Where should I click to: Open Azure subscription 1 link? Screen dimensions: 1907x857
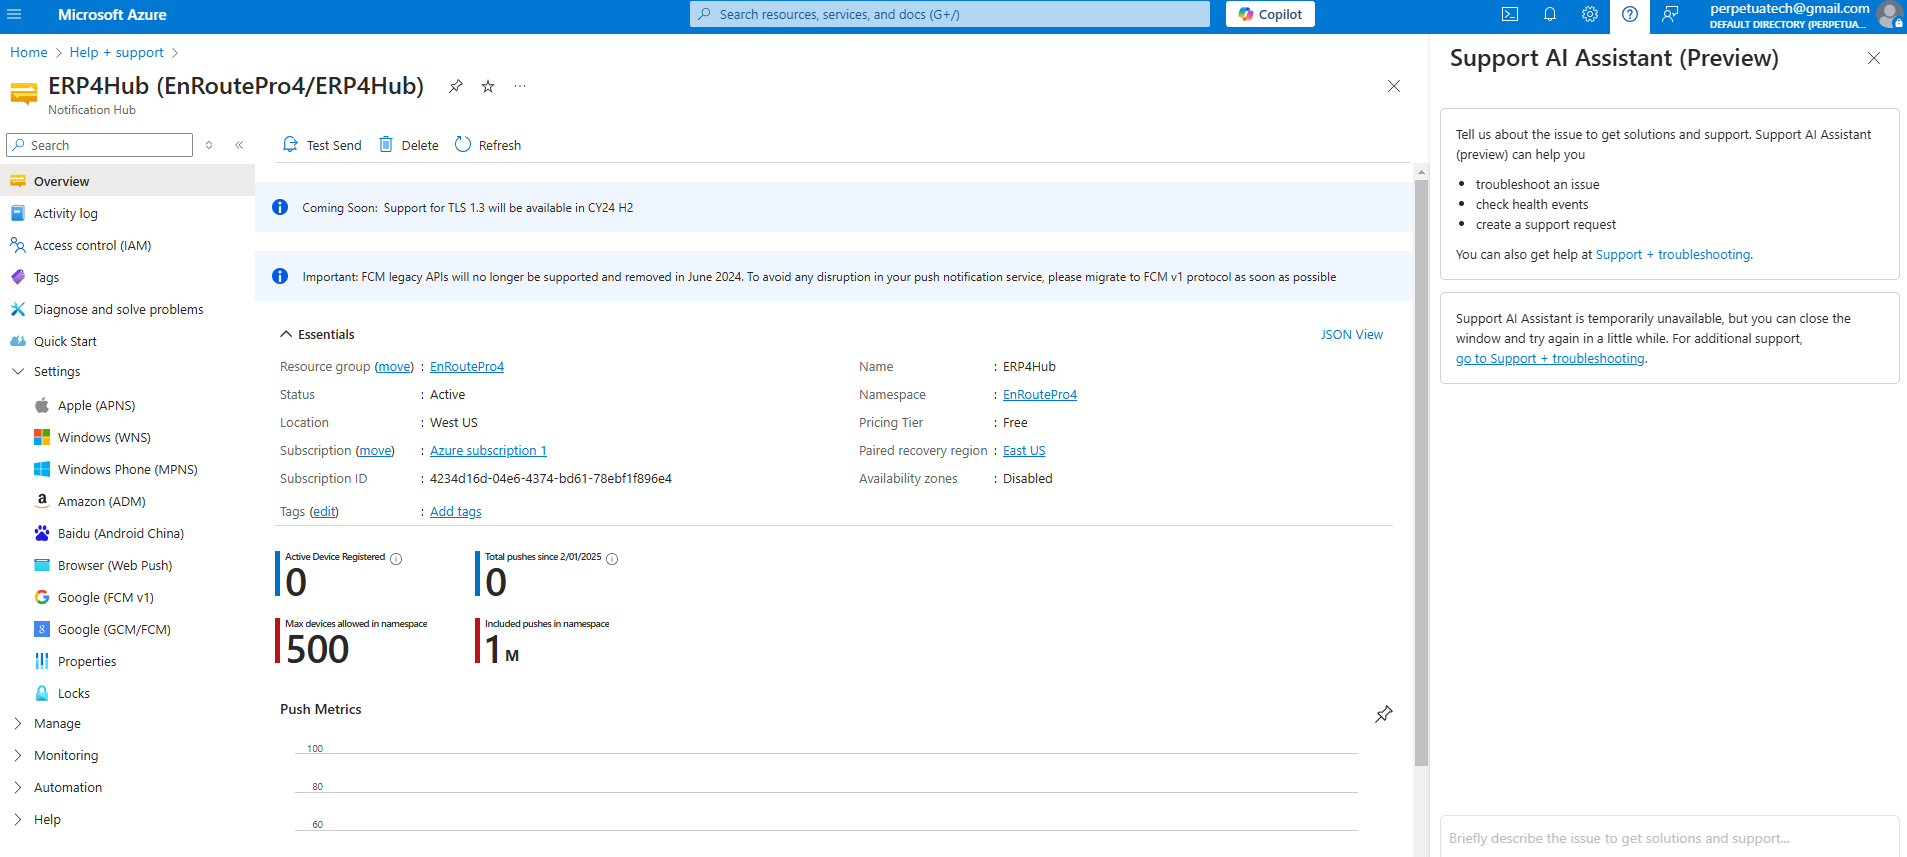pyautogui.click(x=488, y=450)
